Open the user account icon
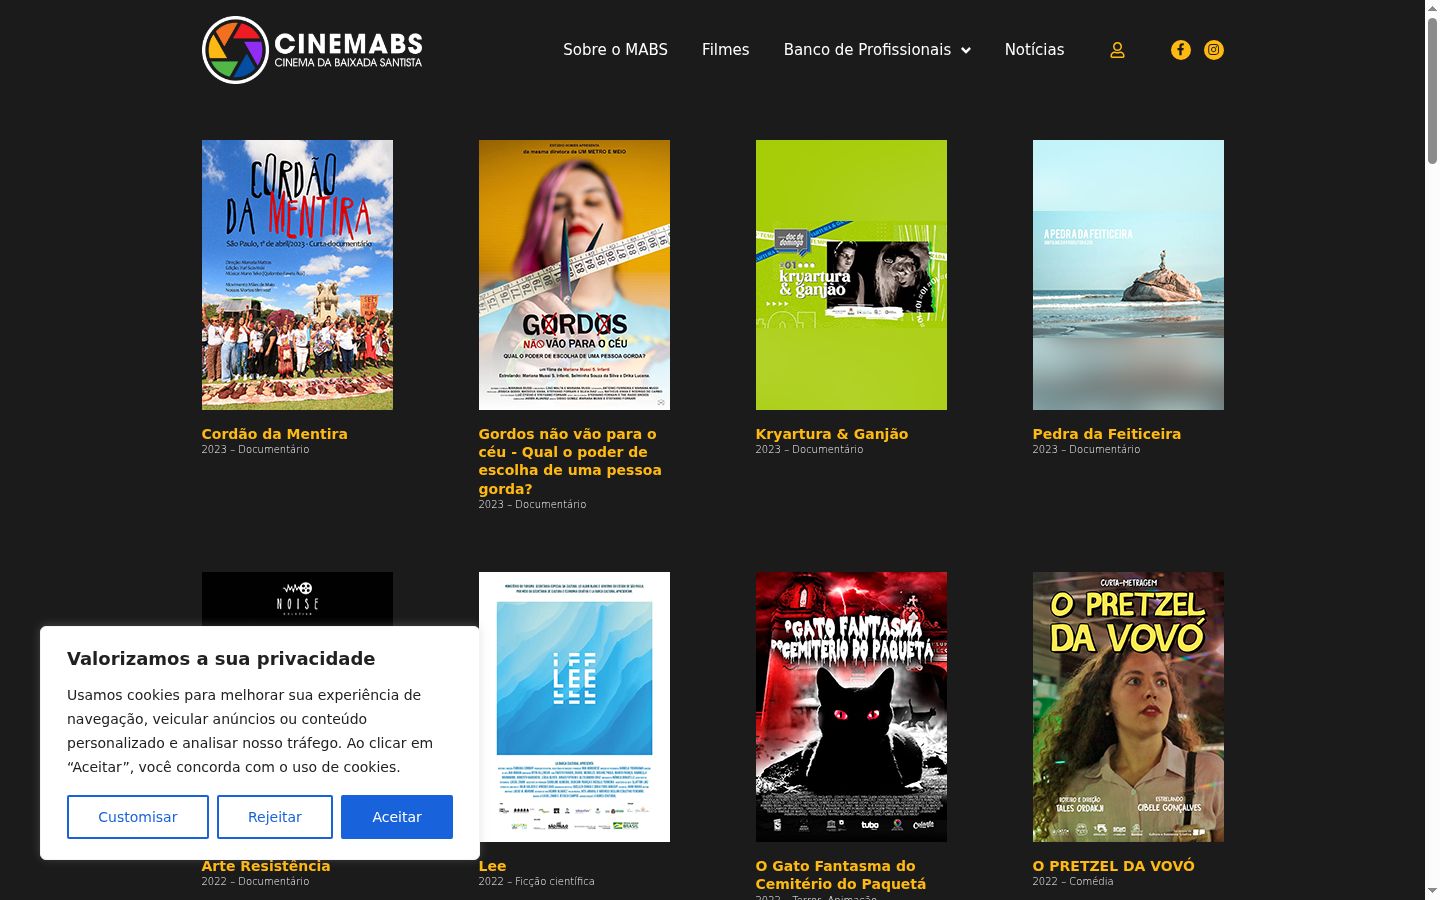The width and height of the screenshot is (1440, 900). (1117, 50)
